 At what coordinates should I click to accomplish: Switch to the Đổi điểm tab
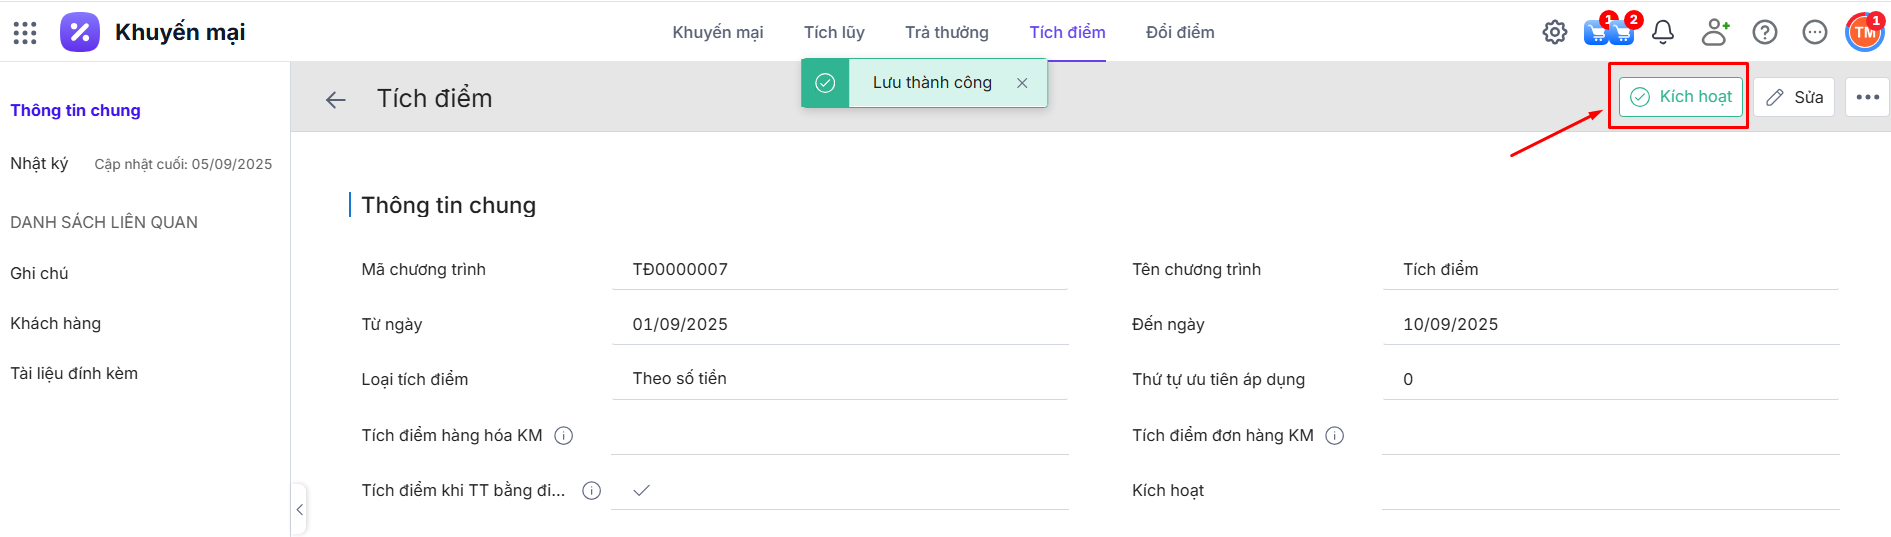(x=1180, y=33)
